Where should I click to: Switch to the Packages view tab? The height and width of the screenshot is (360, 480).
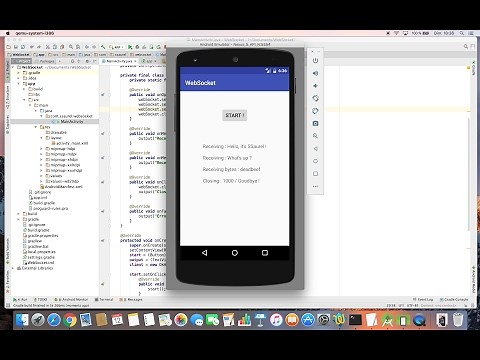click(45, 61)
